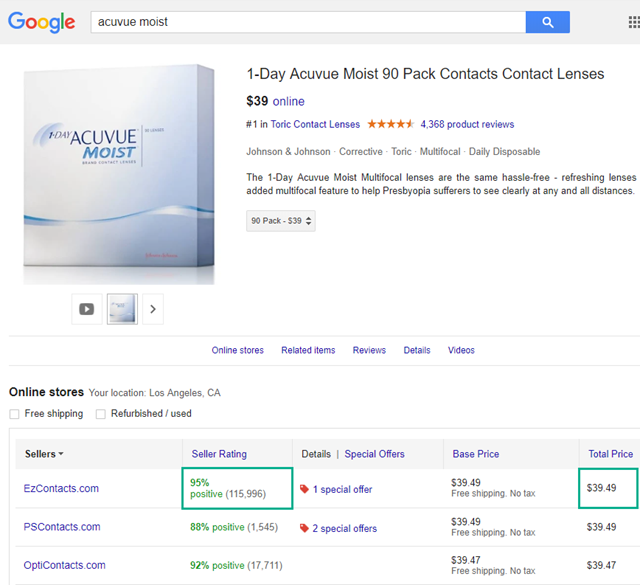Visit the EzContacts.com seller link

(x=61, y=489)
